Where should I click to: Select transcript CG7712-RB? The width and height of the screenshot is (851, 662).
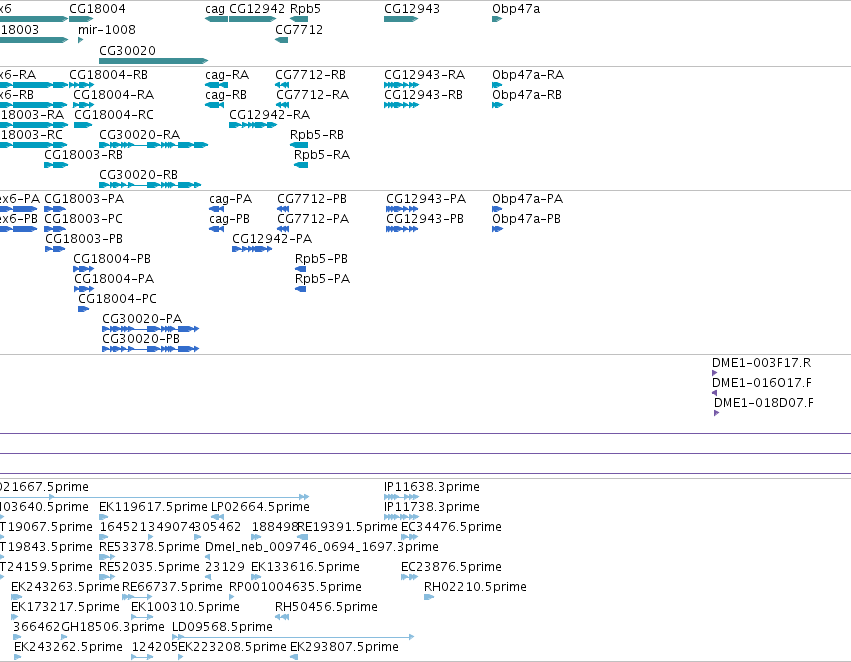[x=310, y=75]
